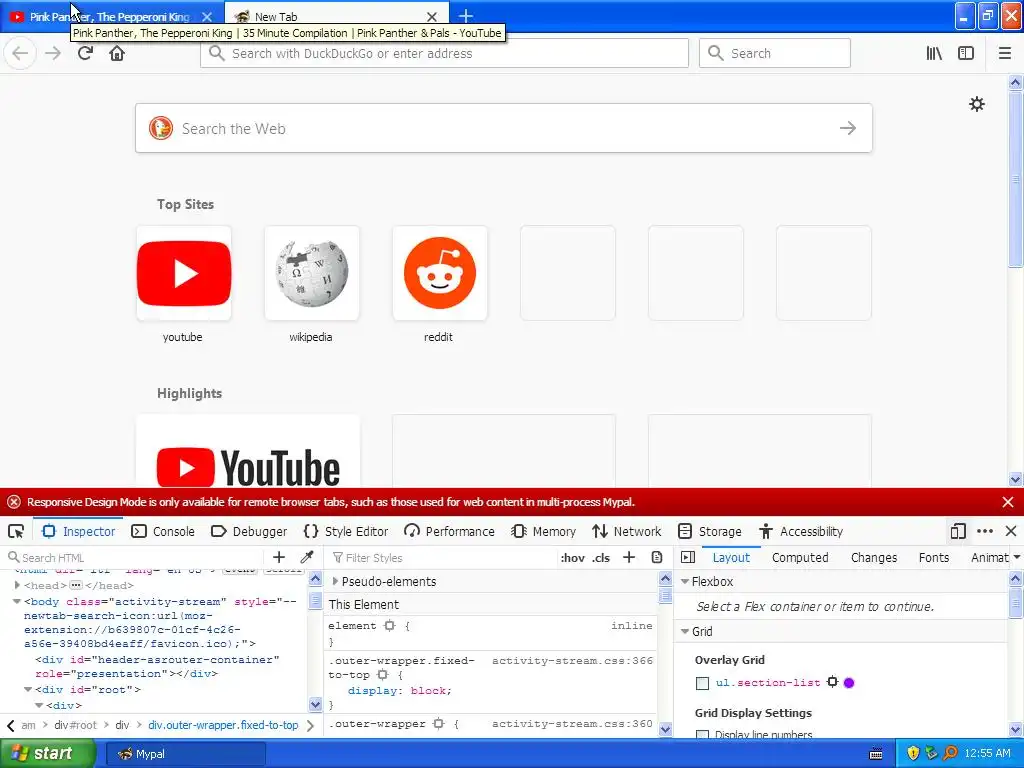Go back one page
The height and width of the screenshot is (768, 1024).
[x=20, y=53]
